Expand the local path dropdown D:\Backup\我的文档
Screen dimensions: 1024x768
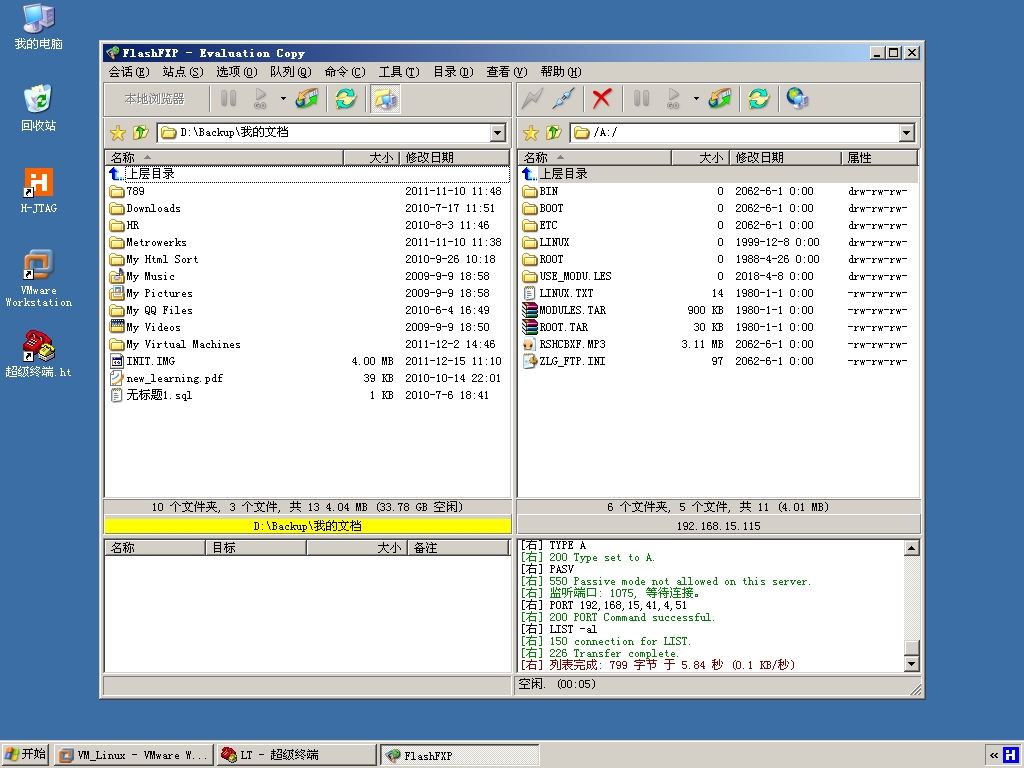(x=498, y=133)
